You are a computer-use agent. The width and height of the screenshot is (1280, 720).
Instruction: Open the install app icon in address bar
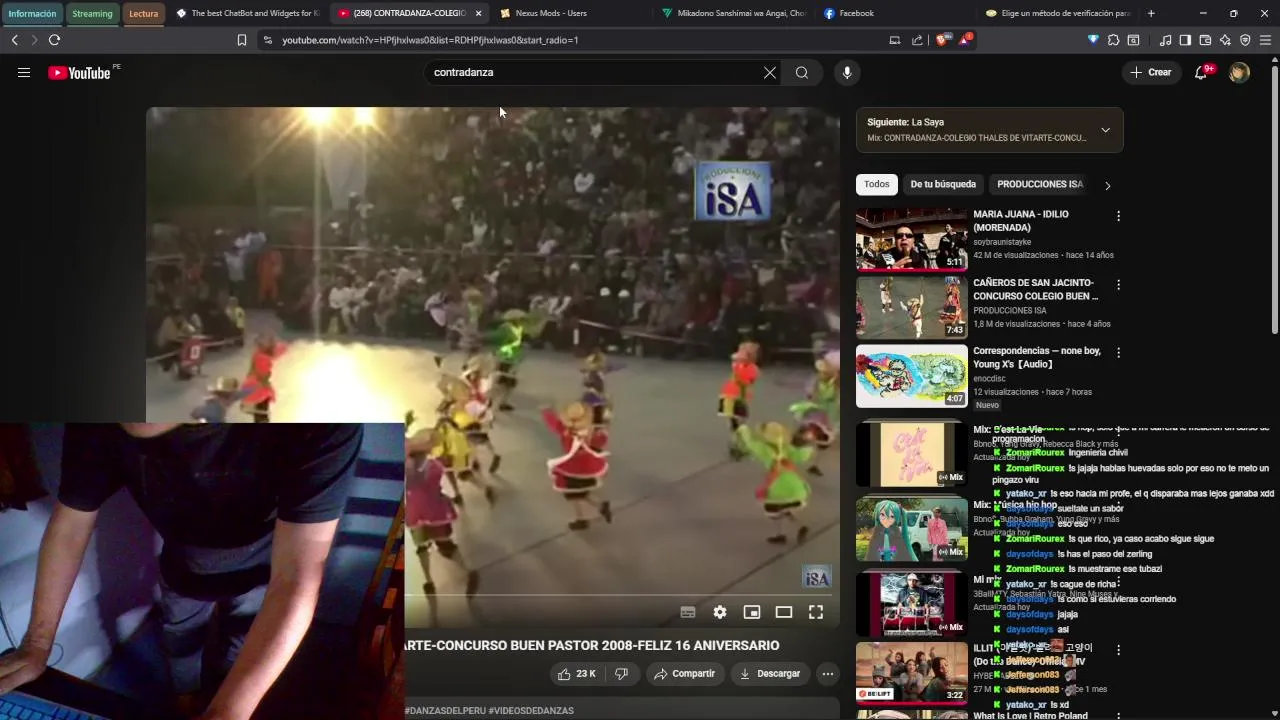click(895, 40)
